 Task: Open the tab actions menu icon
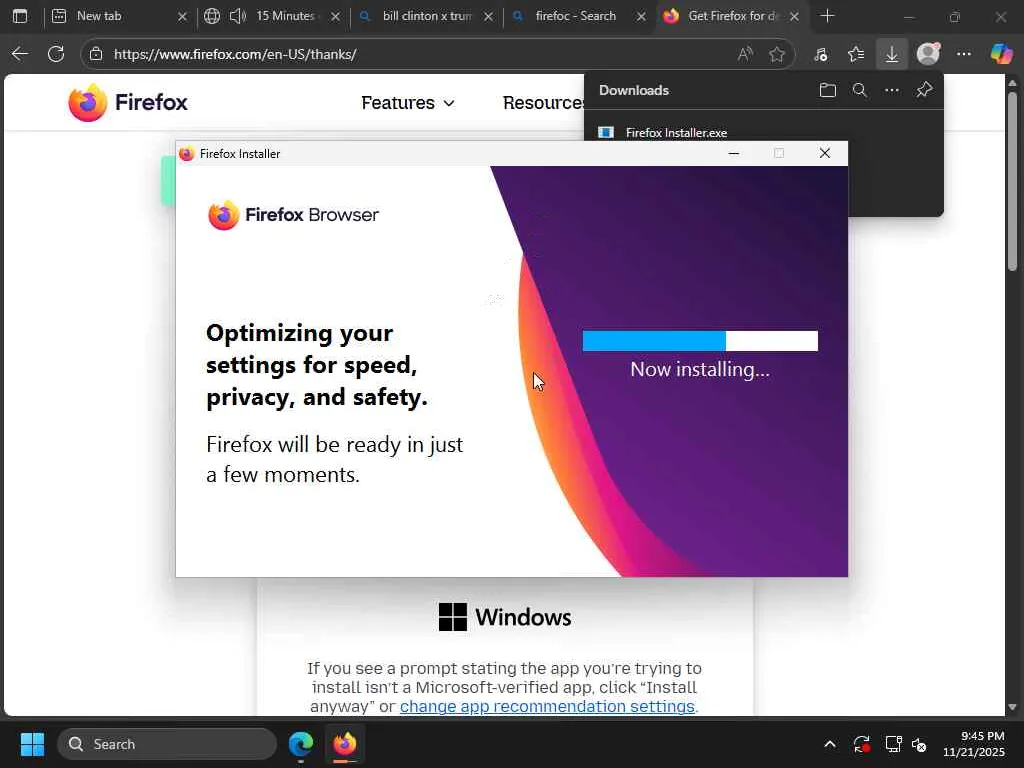20,16
